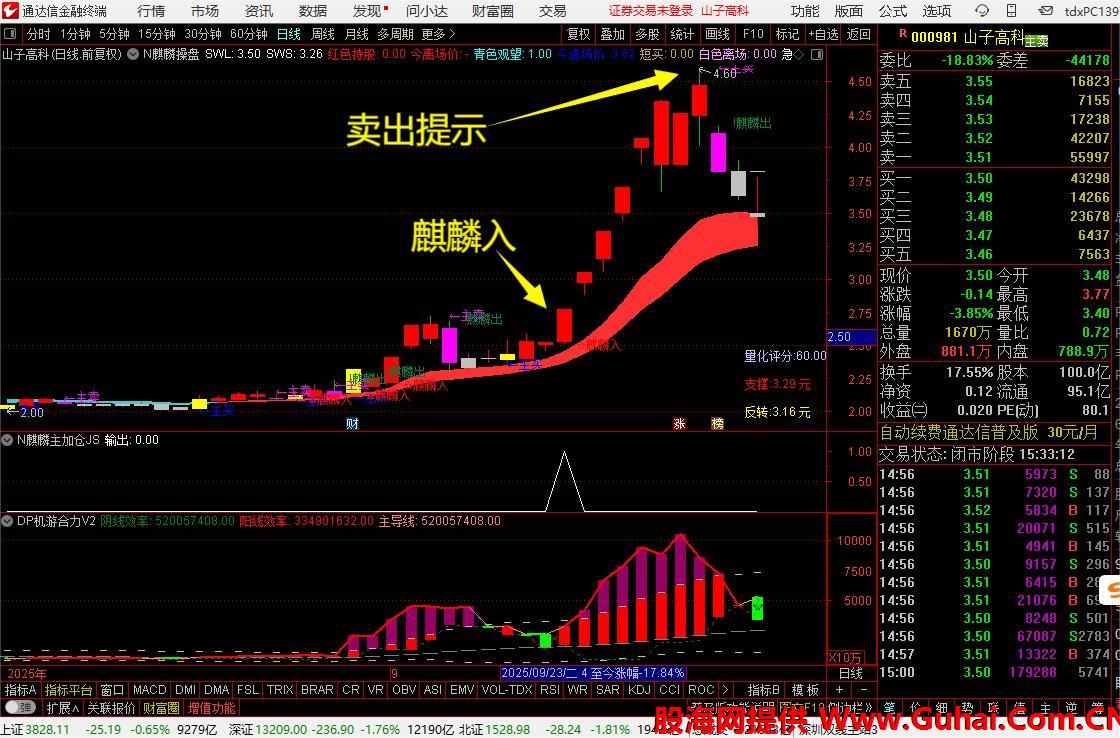Toggle the 弹 popup switch at bottom left
The width and height of the screenshot is (1120, 738).
(19, 708)
